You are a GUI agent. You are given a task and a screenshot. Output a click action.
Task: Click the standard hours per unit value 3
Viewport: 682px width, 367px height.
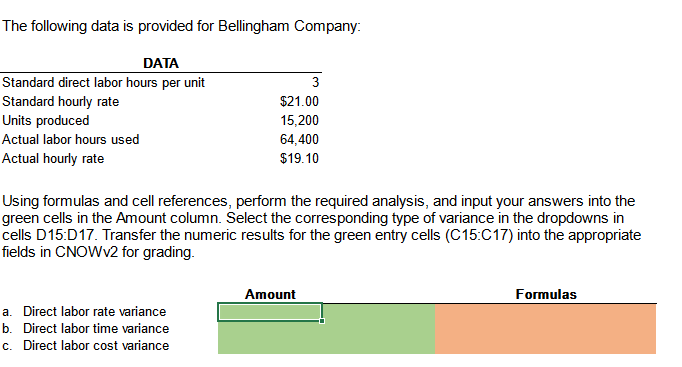click(315, 82)
